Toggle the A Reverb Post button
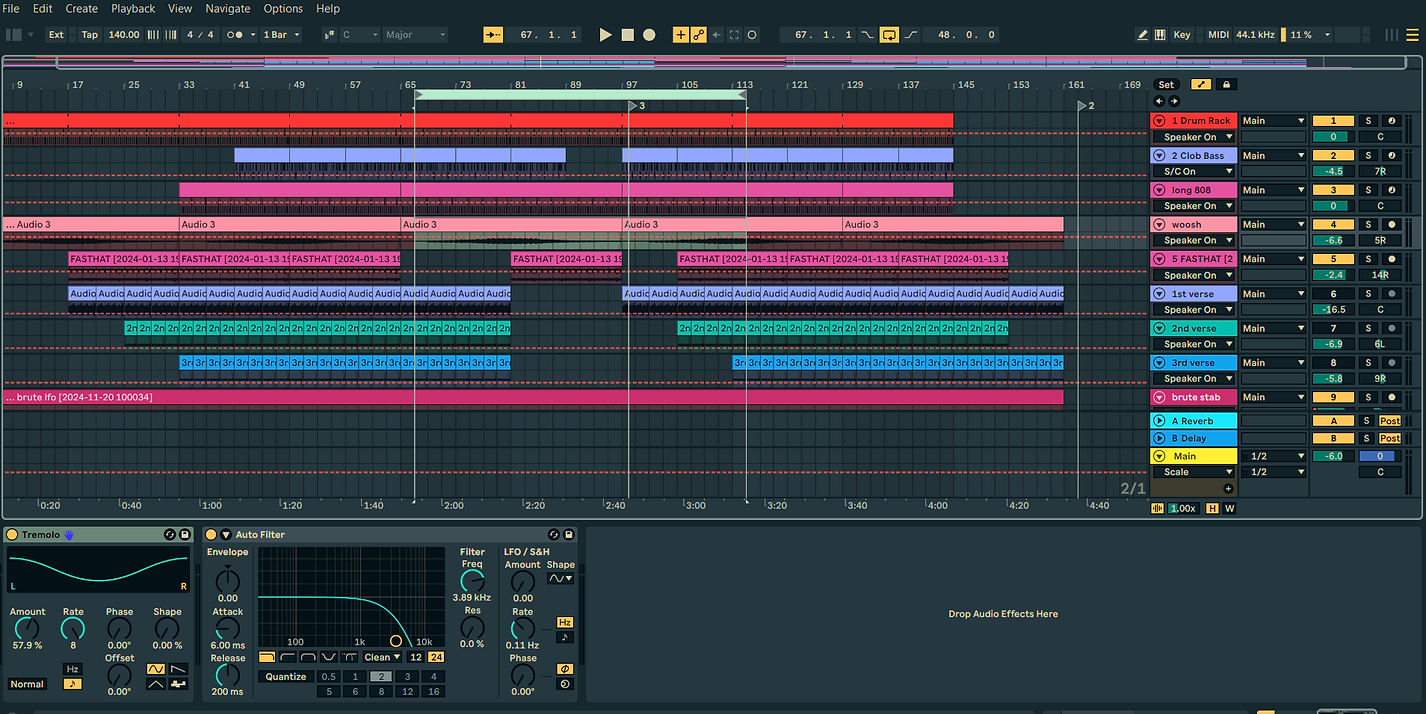 (x=1390, y=421)
